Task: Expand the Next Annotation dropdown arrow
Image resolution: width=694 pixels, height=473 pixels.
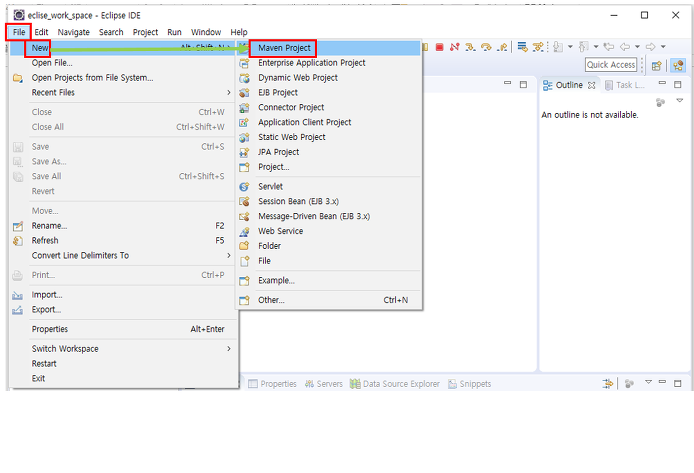Action: point(570,46)
